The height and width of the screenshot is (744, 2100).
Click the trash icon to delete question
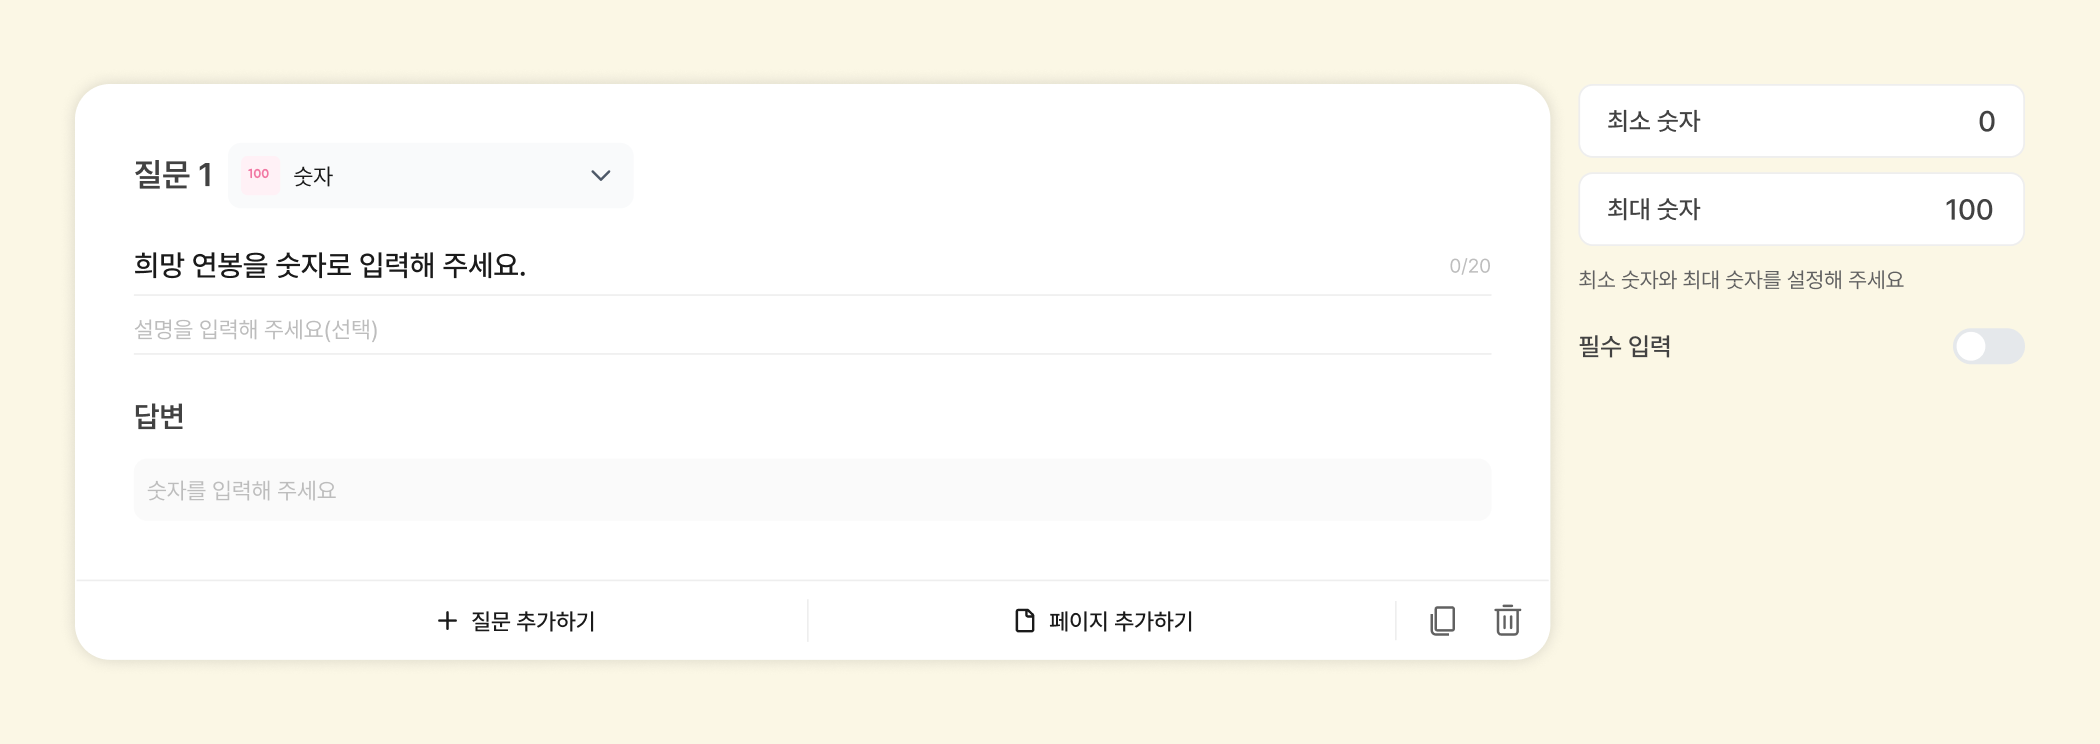1507,621
